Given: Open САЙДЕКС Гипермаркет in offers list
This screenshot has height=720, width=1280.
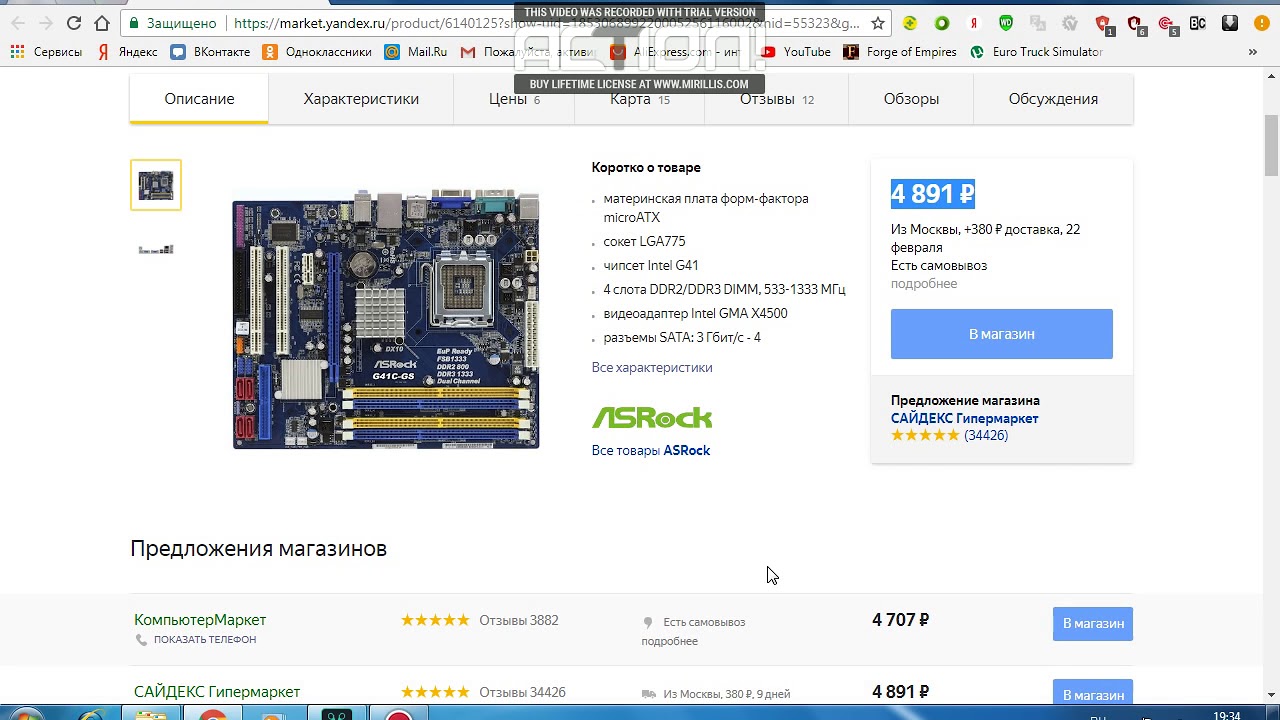Looking at the screenshot, I should coord(217,692).
